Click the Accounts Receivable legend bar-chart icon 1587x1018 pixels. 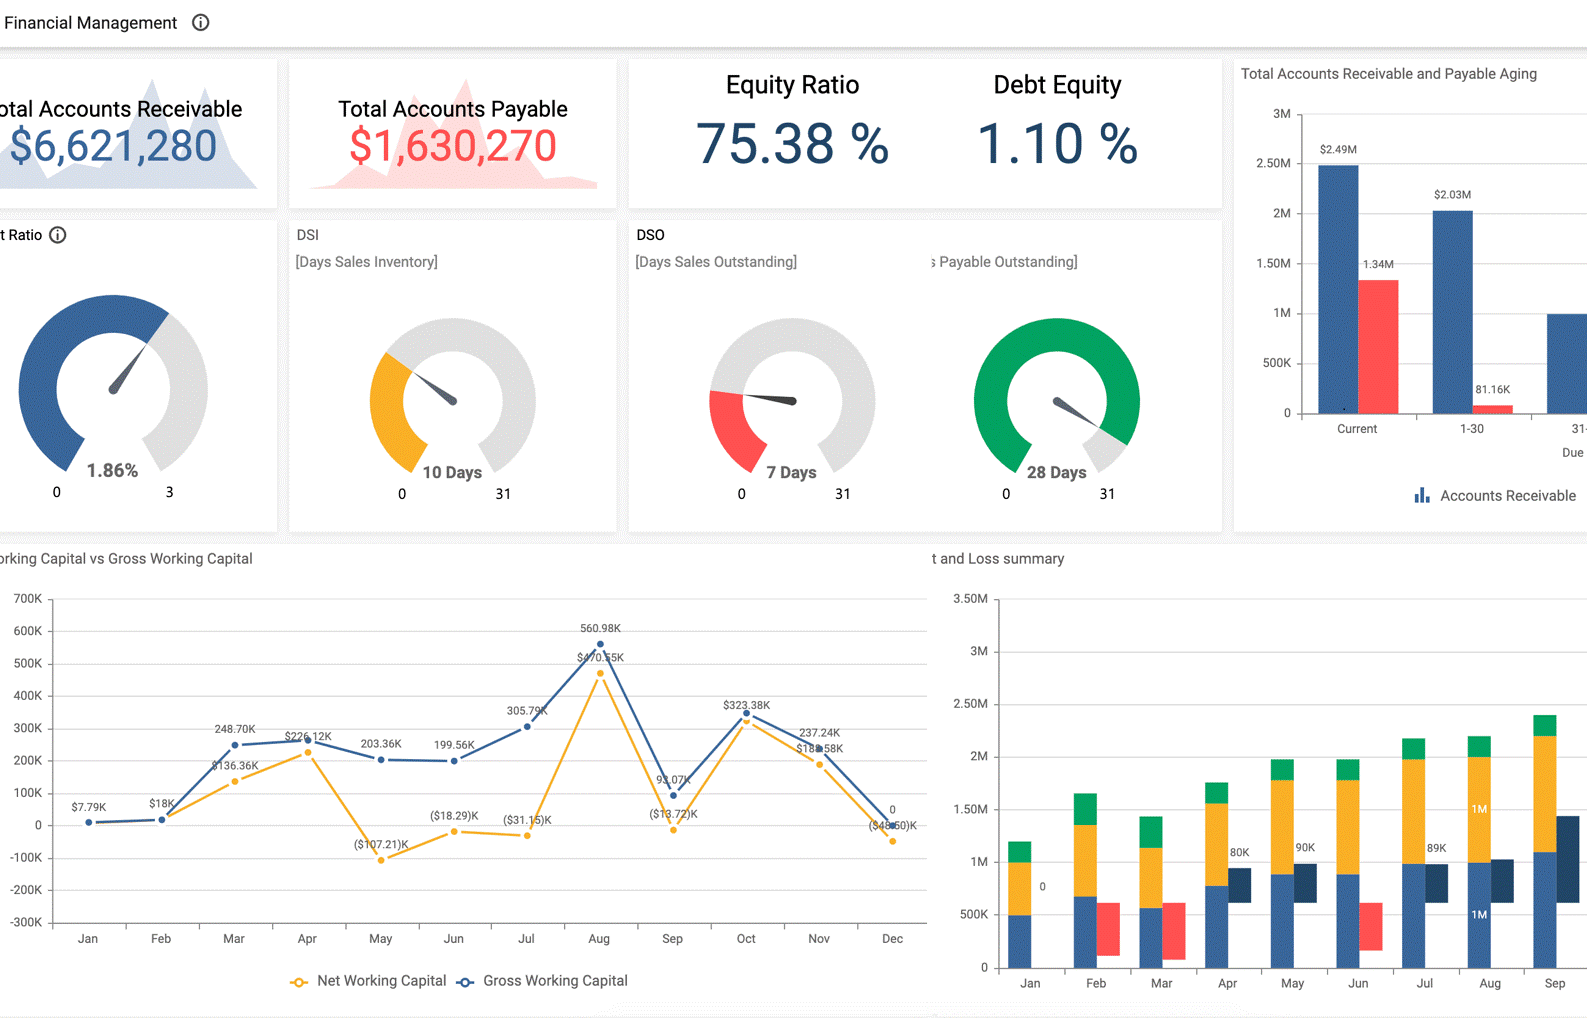pyautogui.click(x=1421, y=496)
